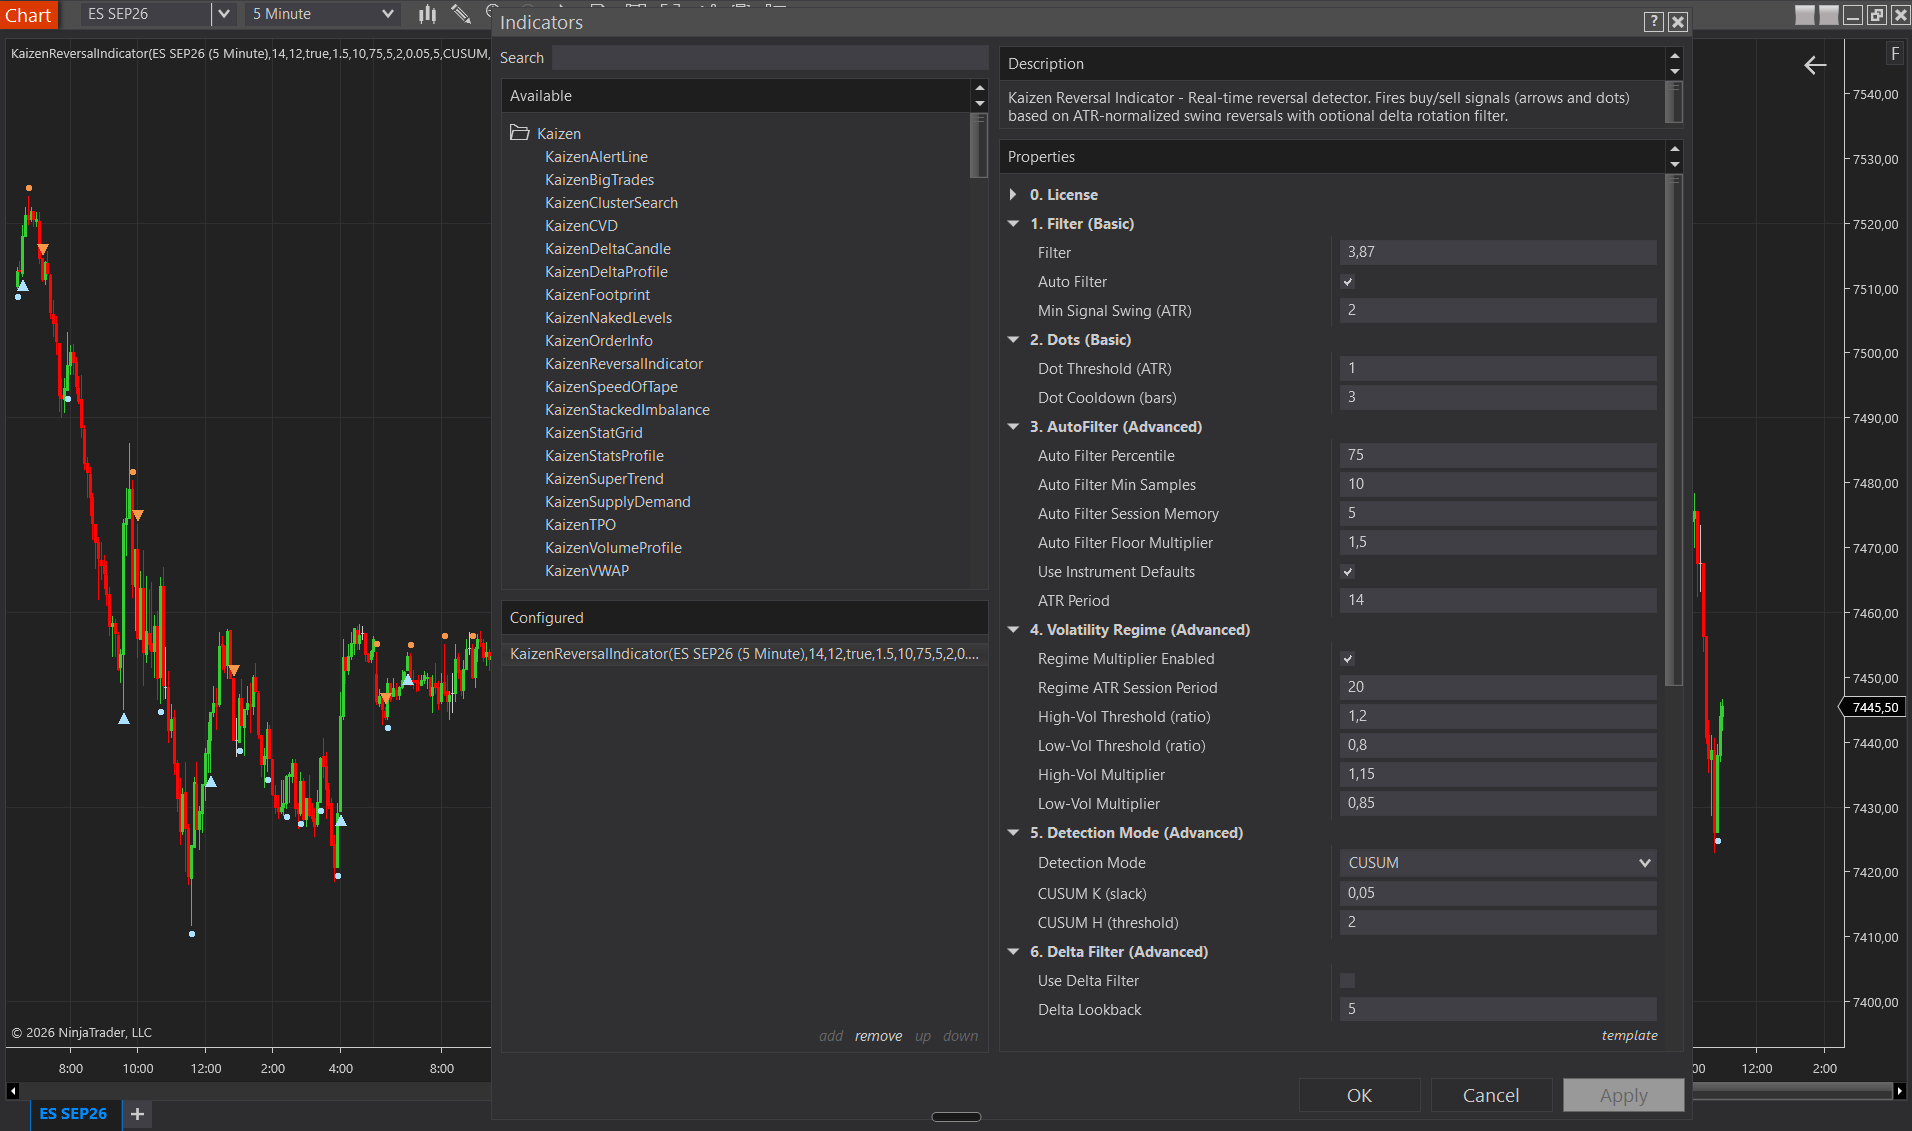Click the Filter value field 3,87
Viewport: 1912px width, 1131px height.
point(1498,253)
